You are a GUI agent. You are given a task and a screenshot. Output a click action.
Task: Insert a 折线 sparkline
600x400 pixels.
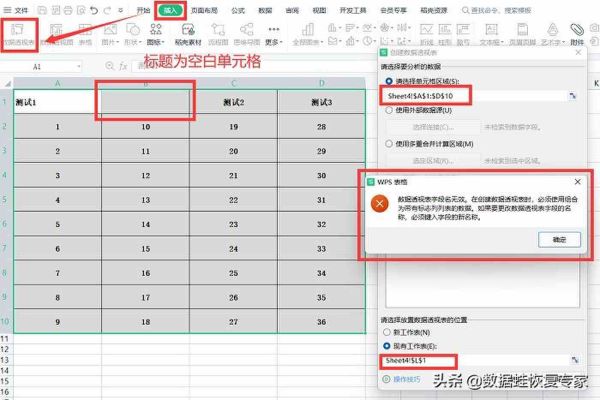[x=426, y=34]
